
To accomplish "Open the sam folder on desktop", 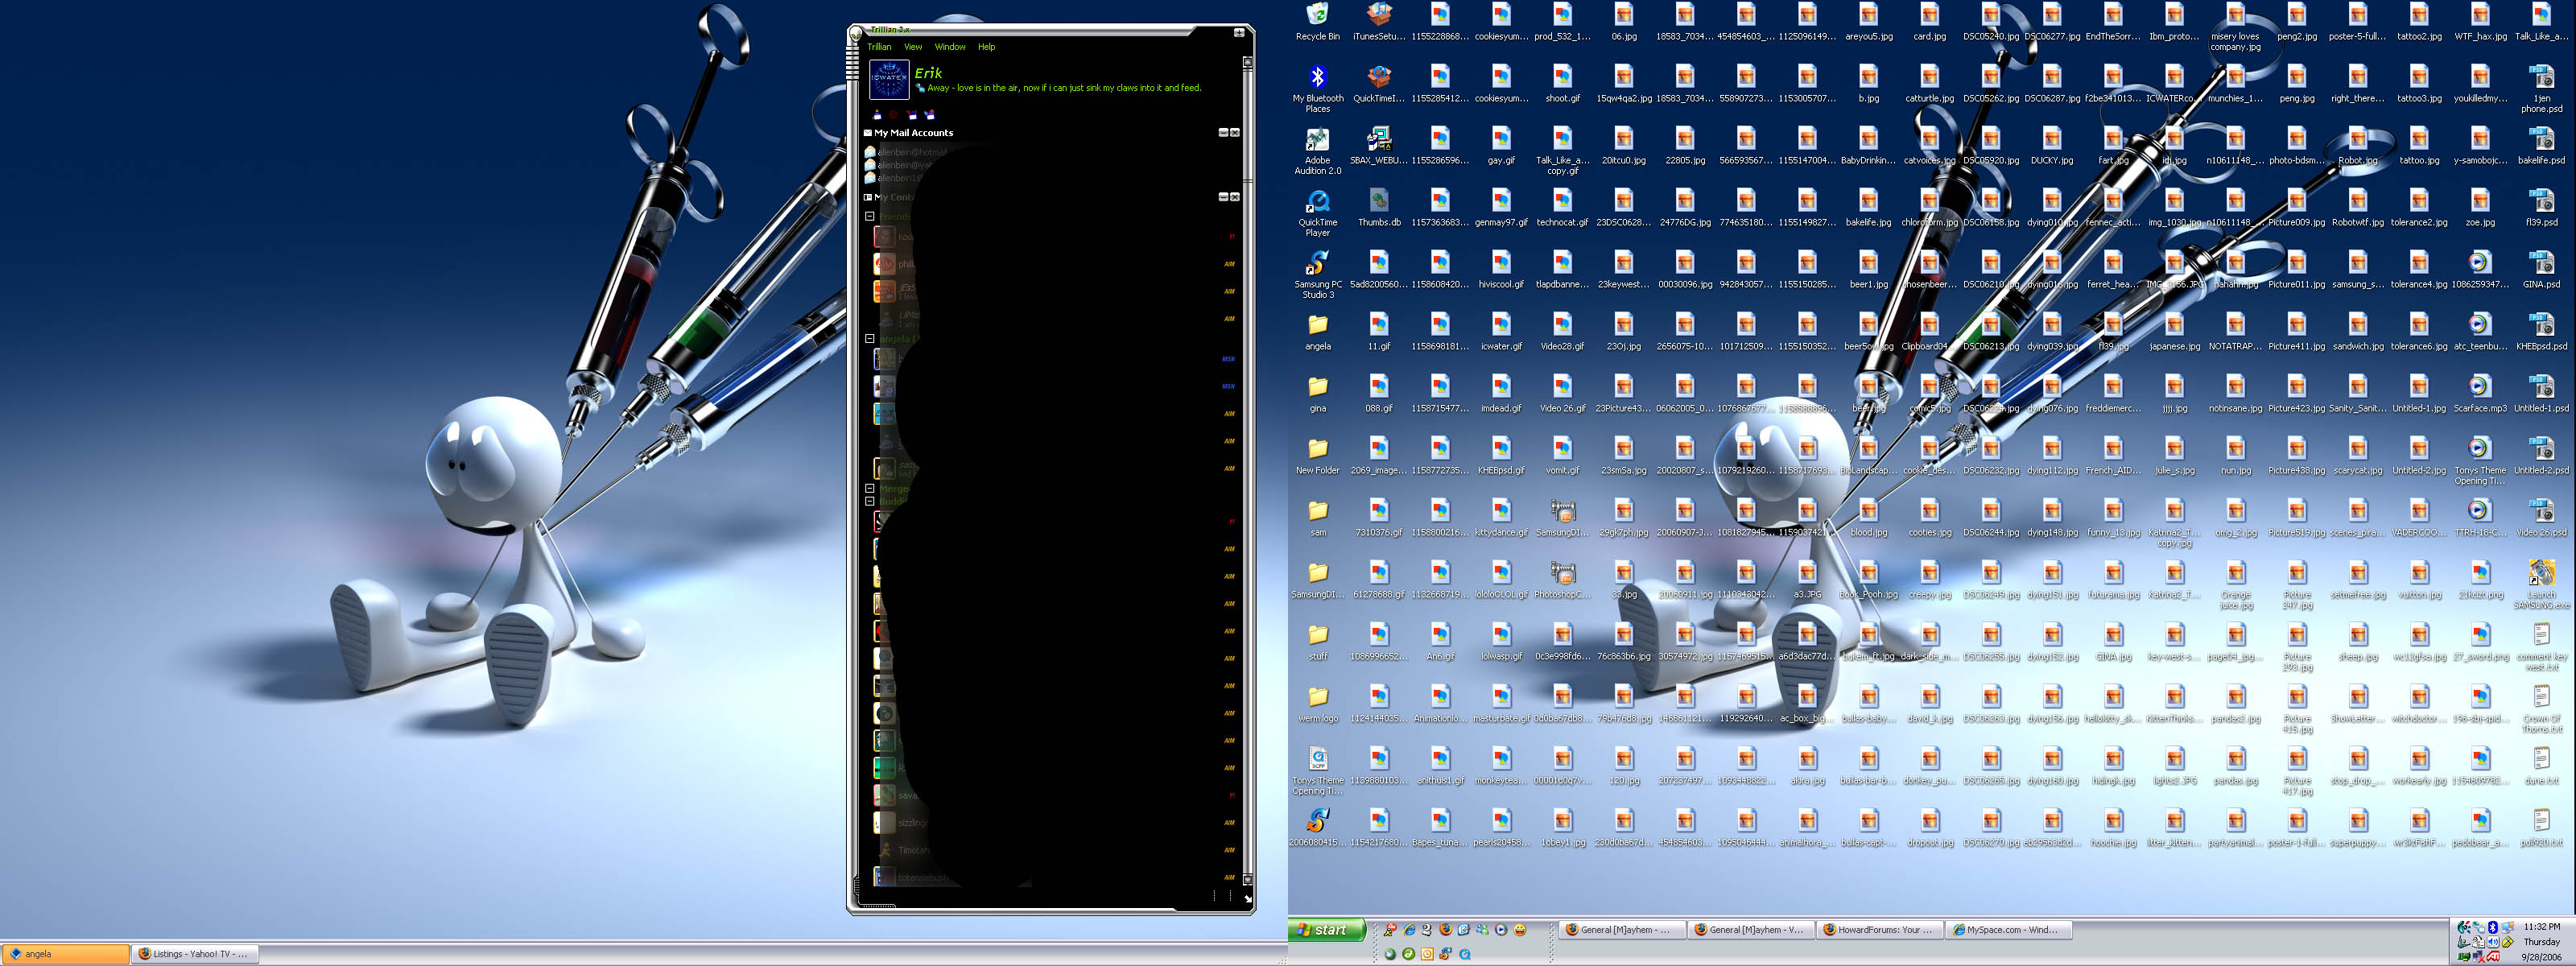I will click(1317, 518).
